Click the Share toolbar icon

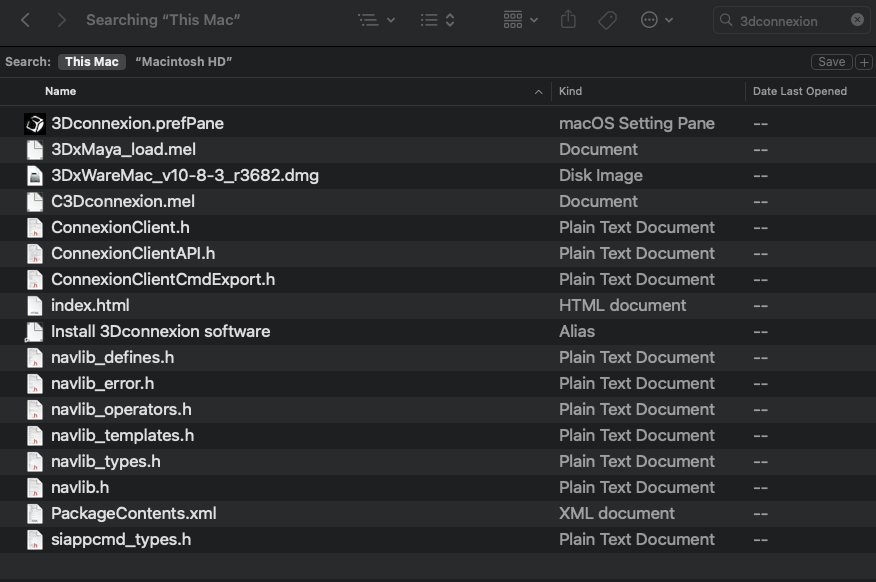click(569, 20)
